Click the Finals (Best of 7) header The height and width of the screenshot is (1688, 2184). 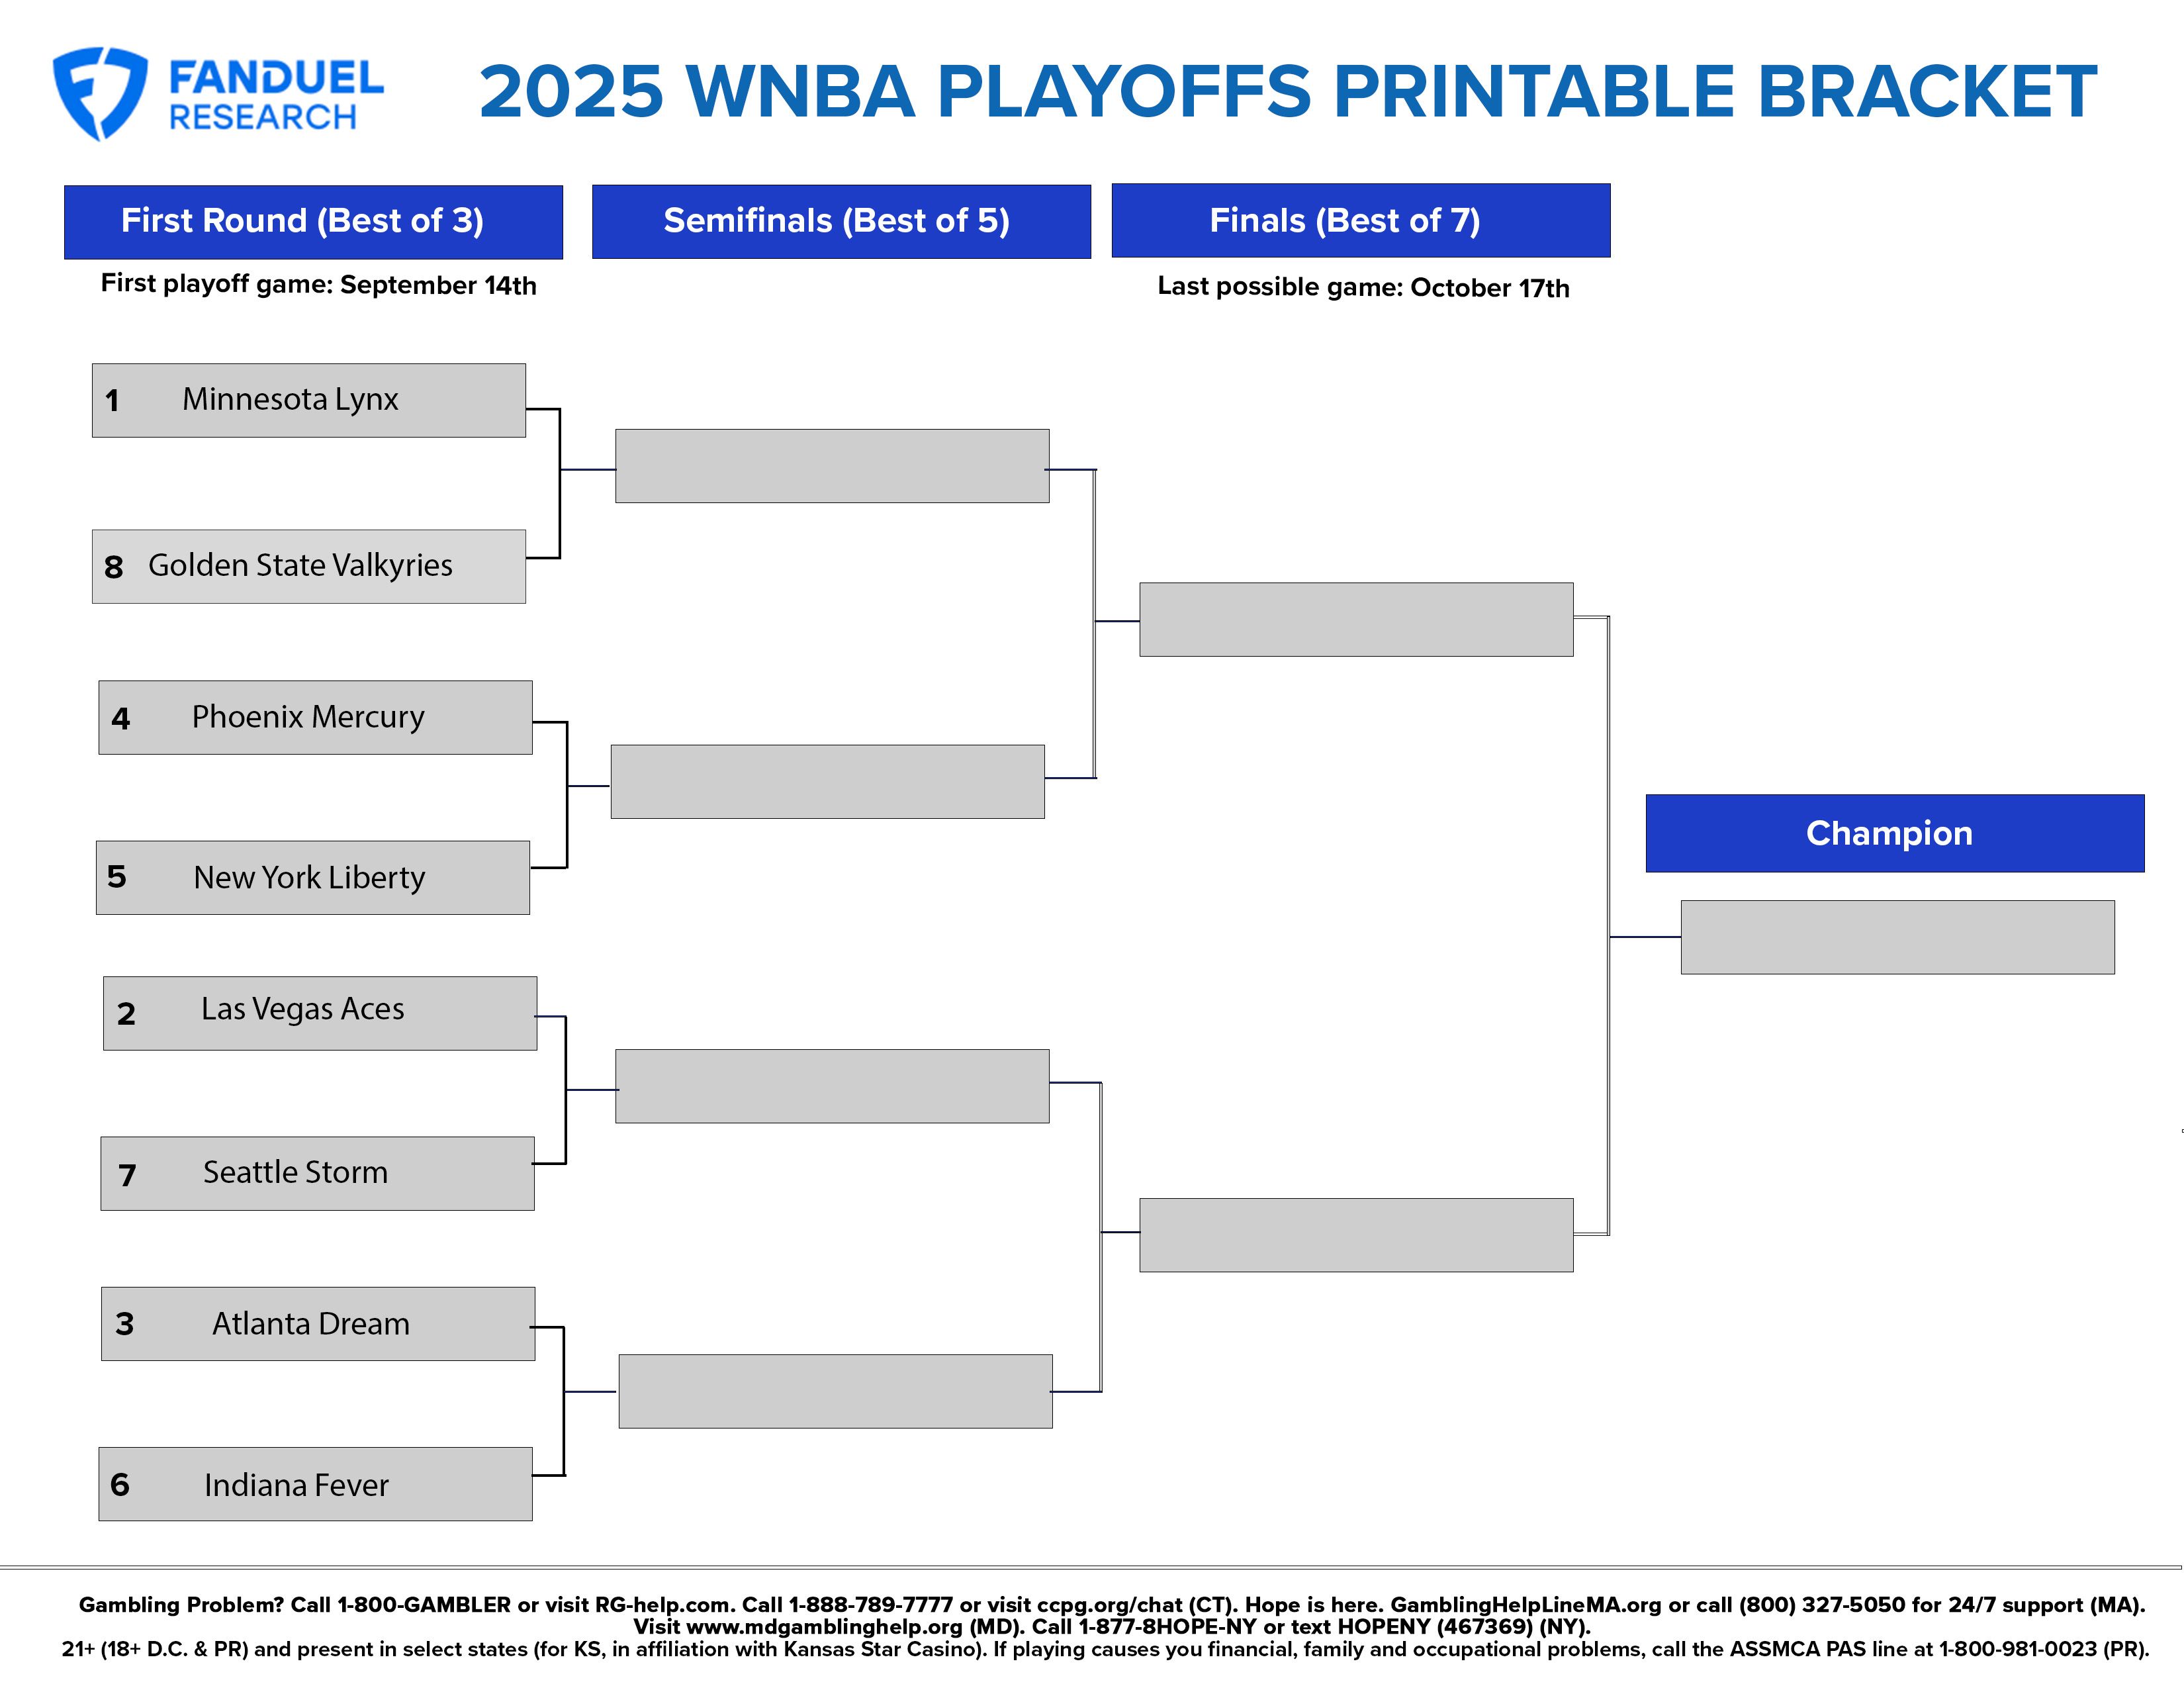[1361, 220]
